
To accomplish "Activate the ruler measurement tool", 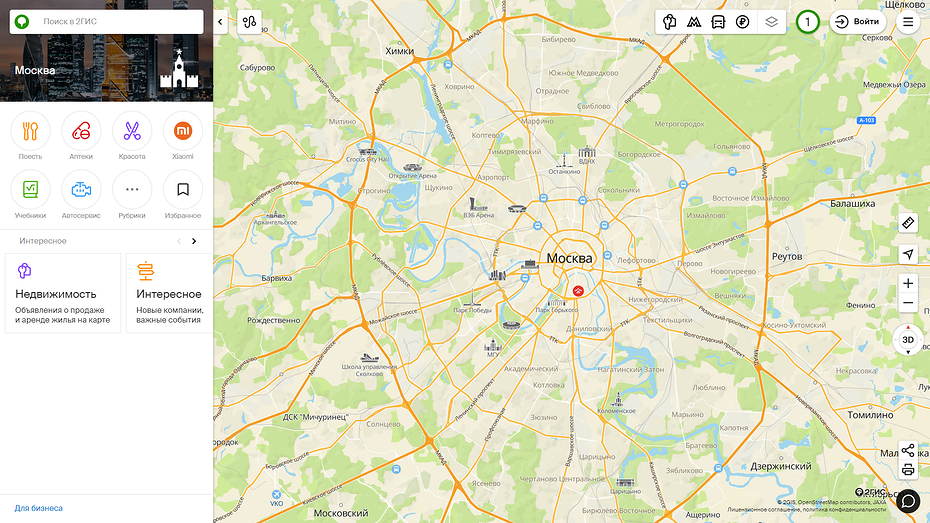I will click(908, 223).
